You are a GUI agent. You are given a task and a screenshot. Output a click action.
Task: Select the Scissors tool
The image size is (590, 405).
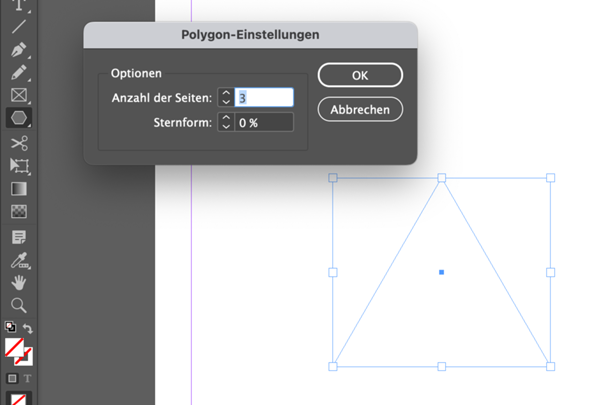tap(18, 143)
